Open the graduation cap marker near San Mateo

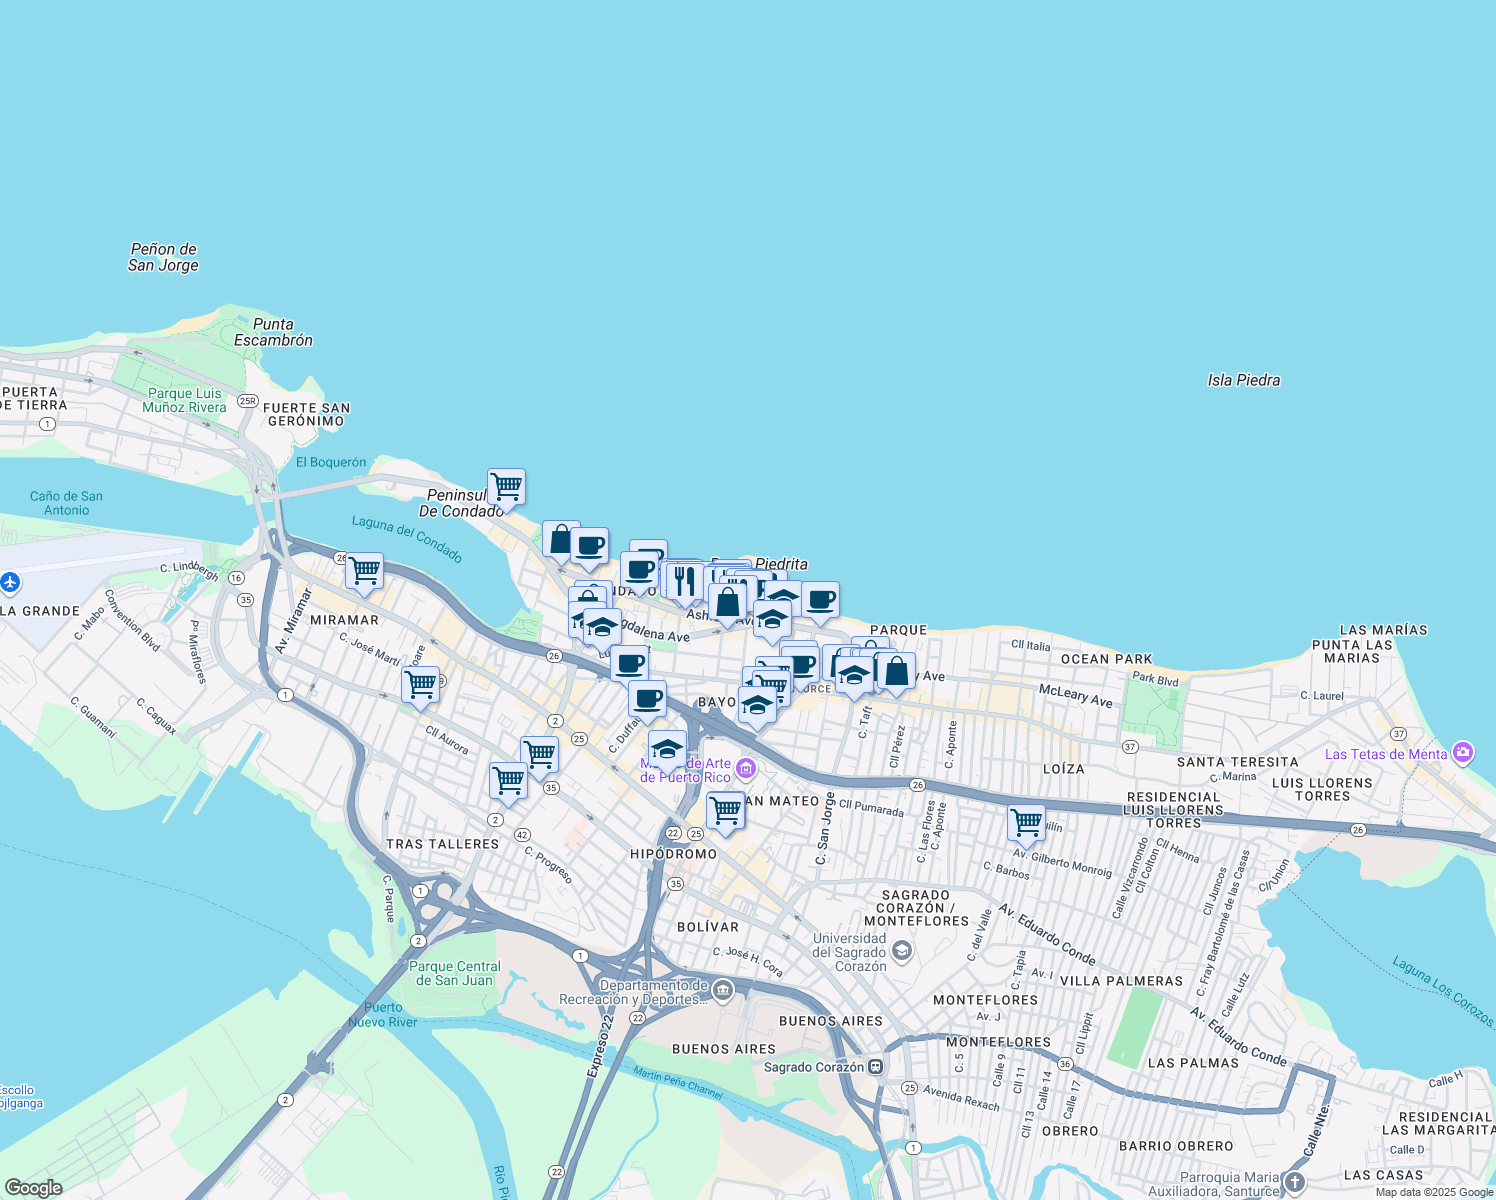pos(666,749)
